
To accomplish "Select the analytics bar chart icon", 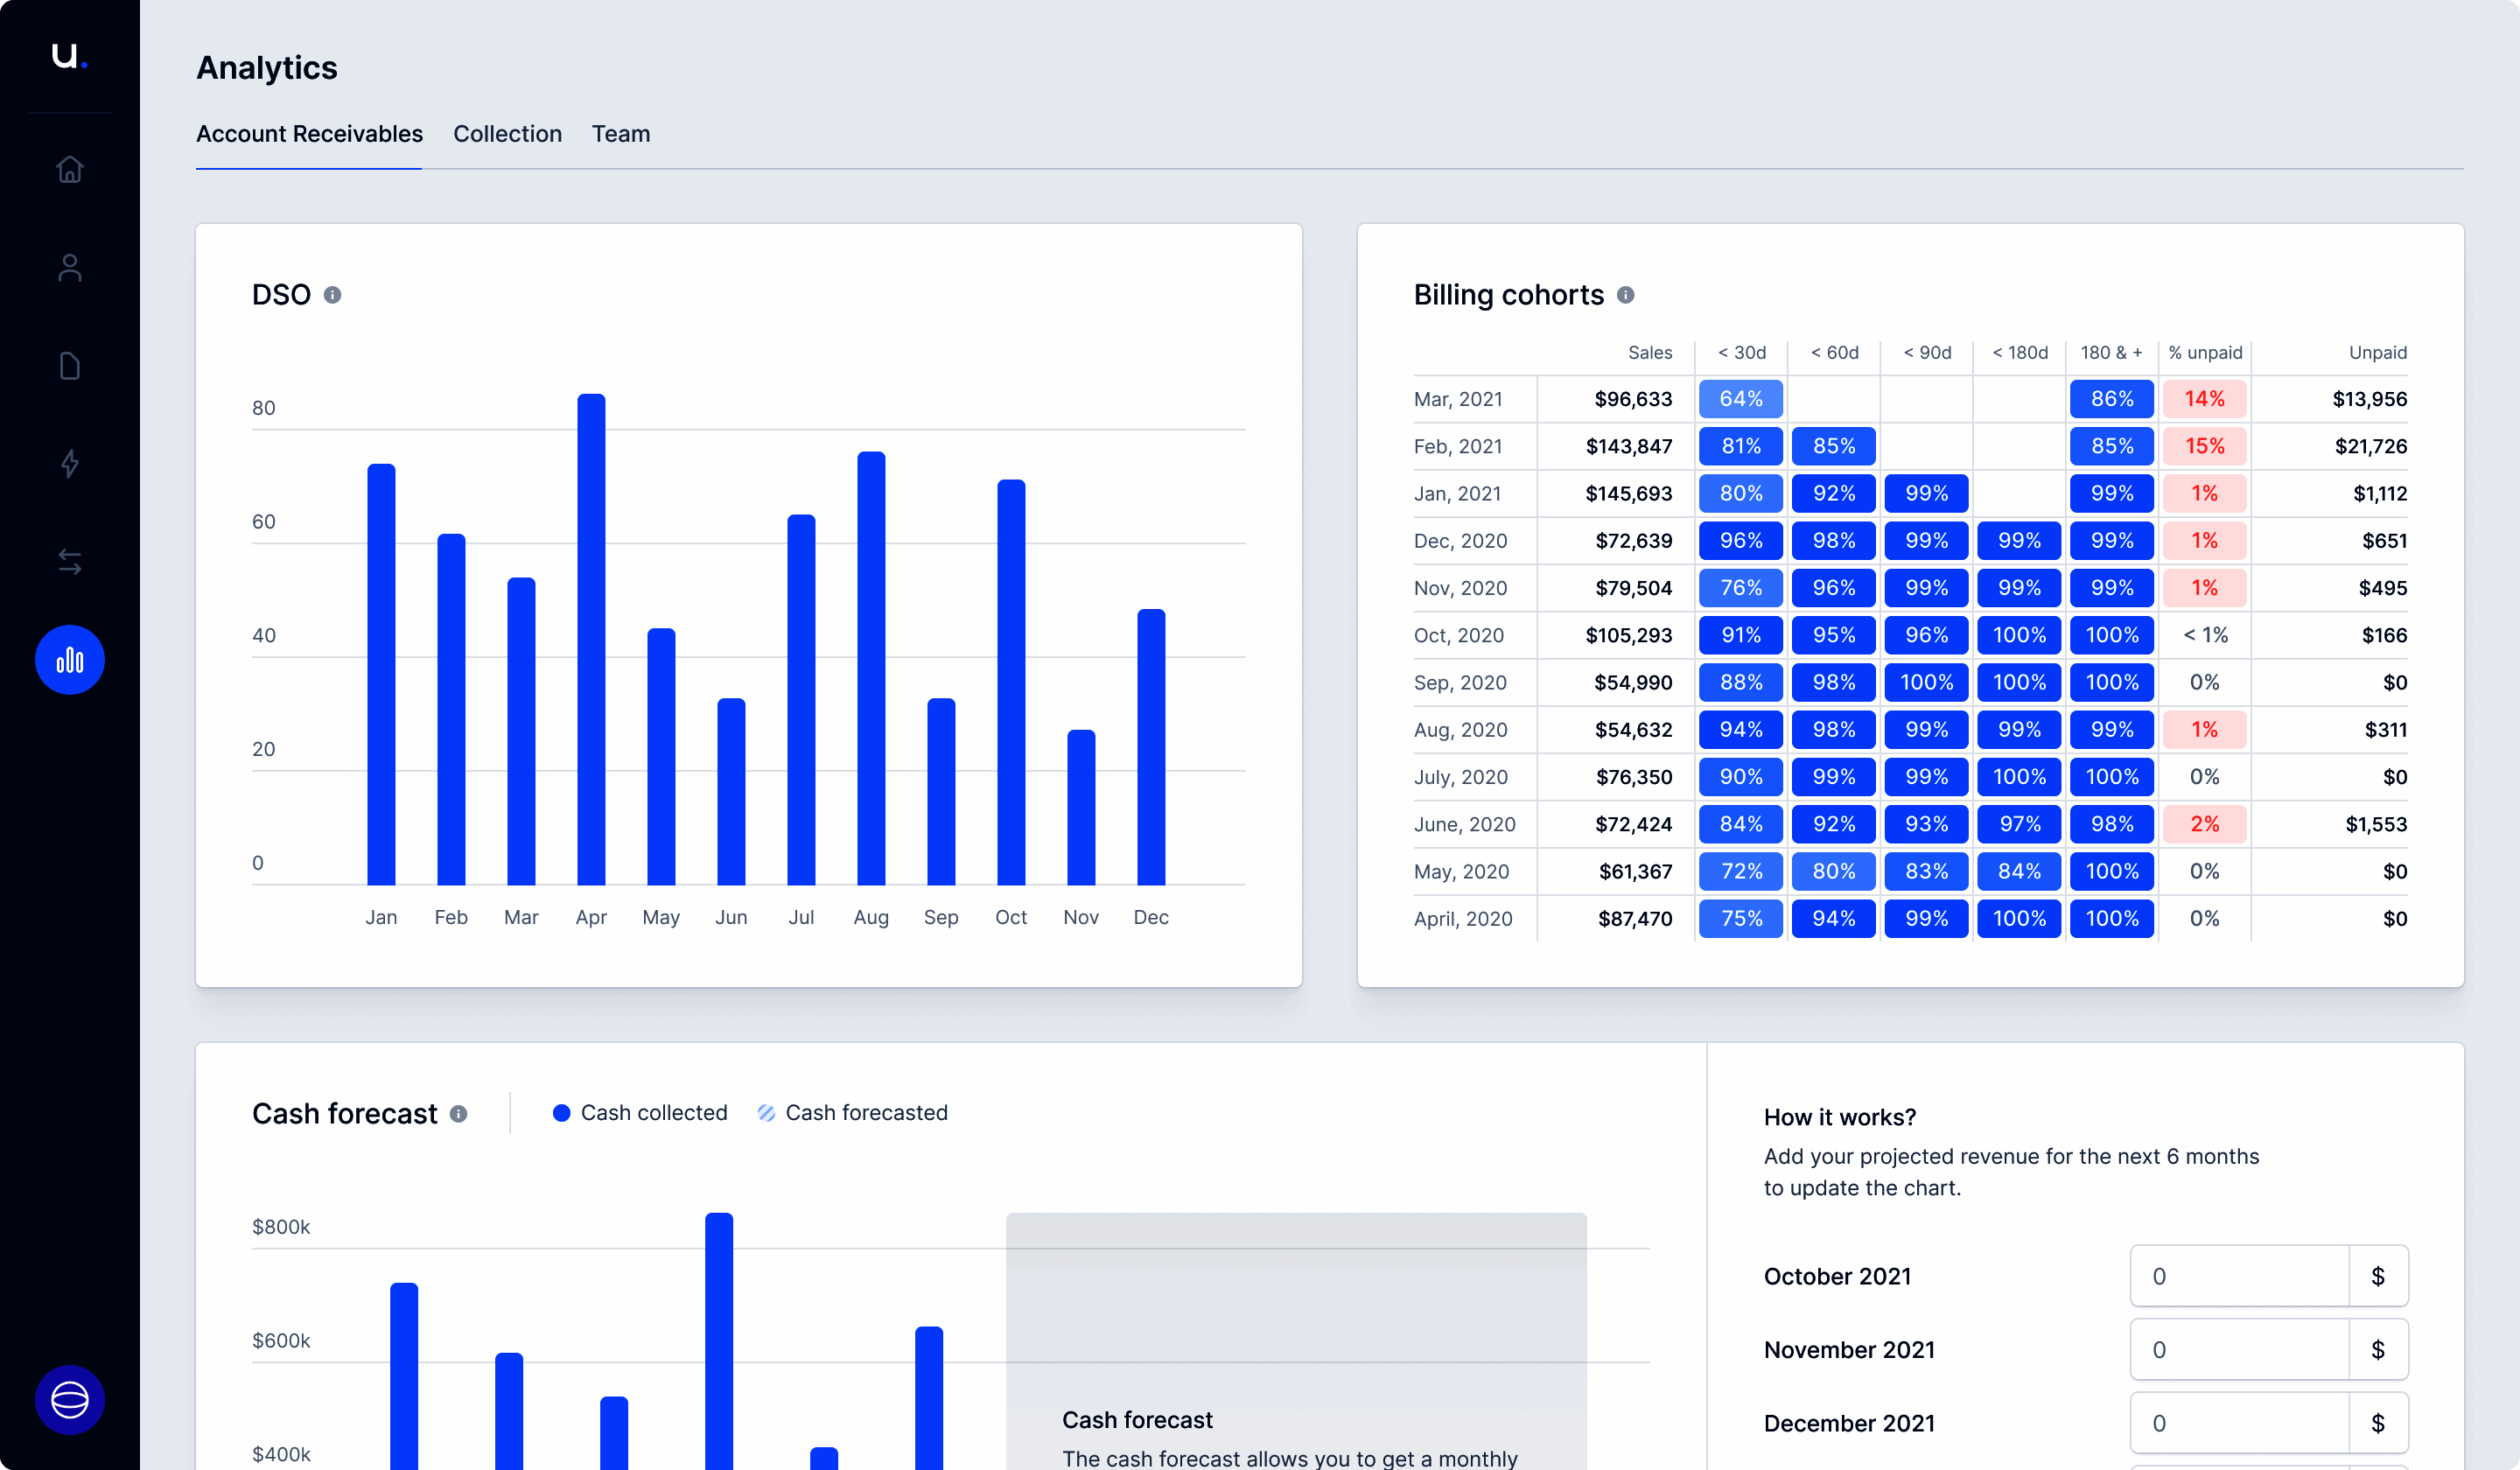I will [69, 660].
